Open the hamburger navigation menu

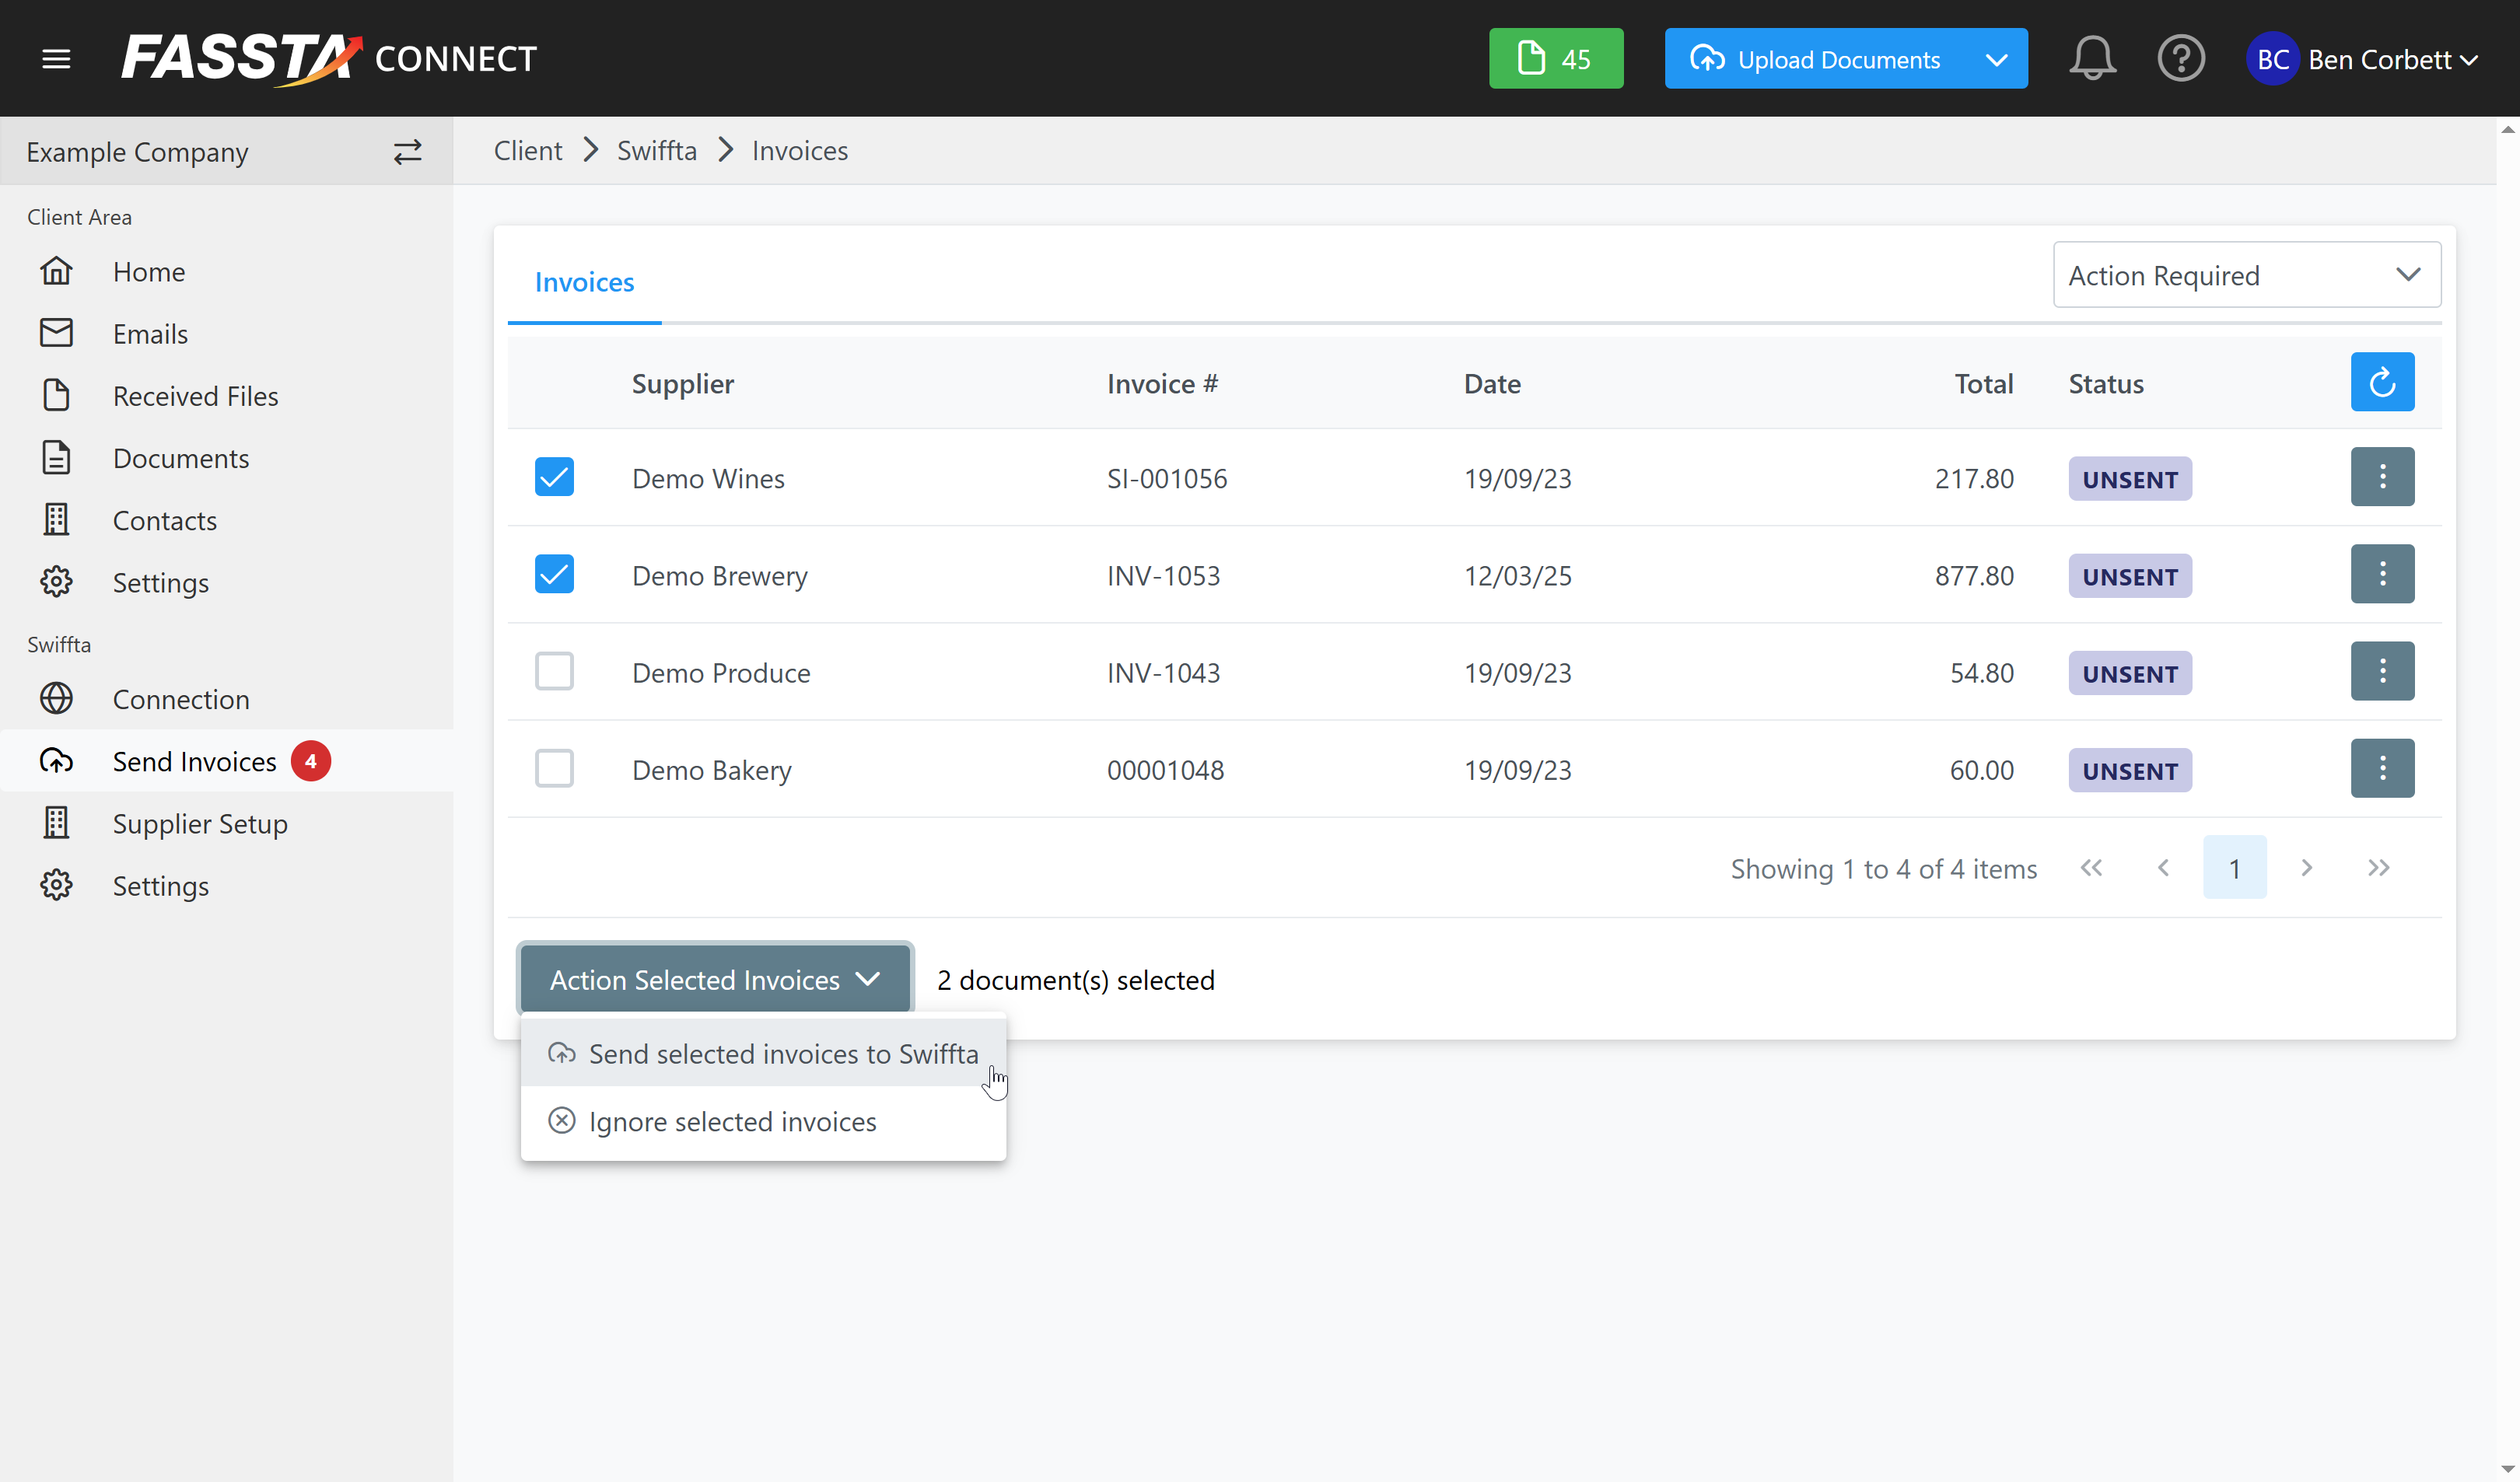click(x=56, y=59)
